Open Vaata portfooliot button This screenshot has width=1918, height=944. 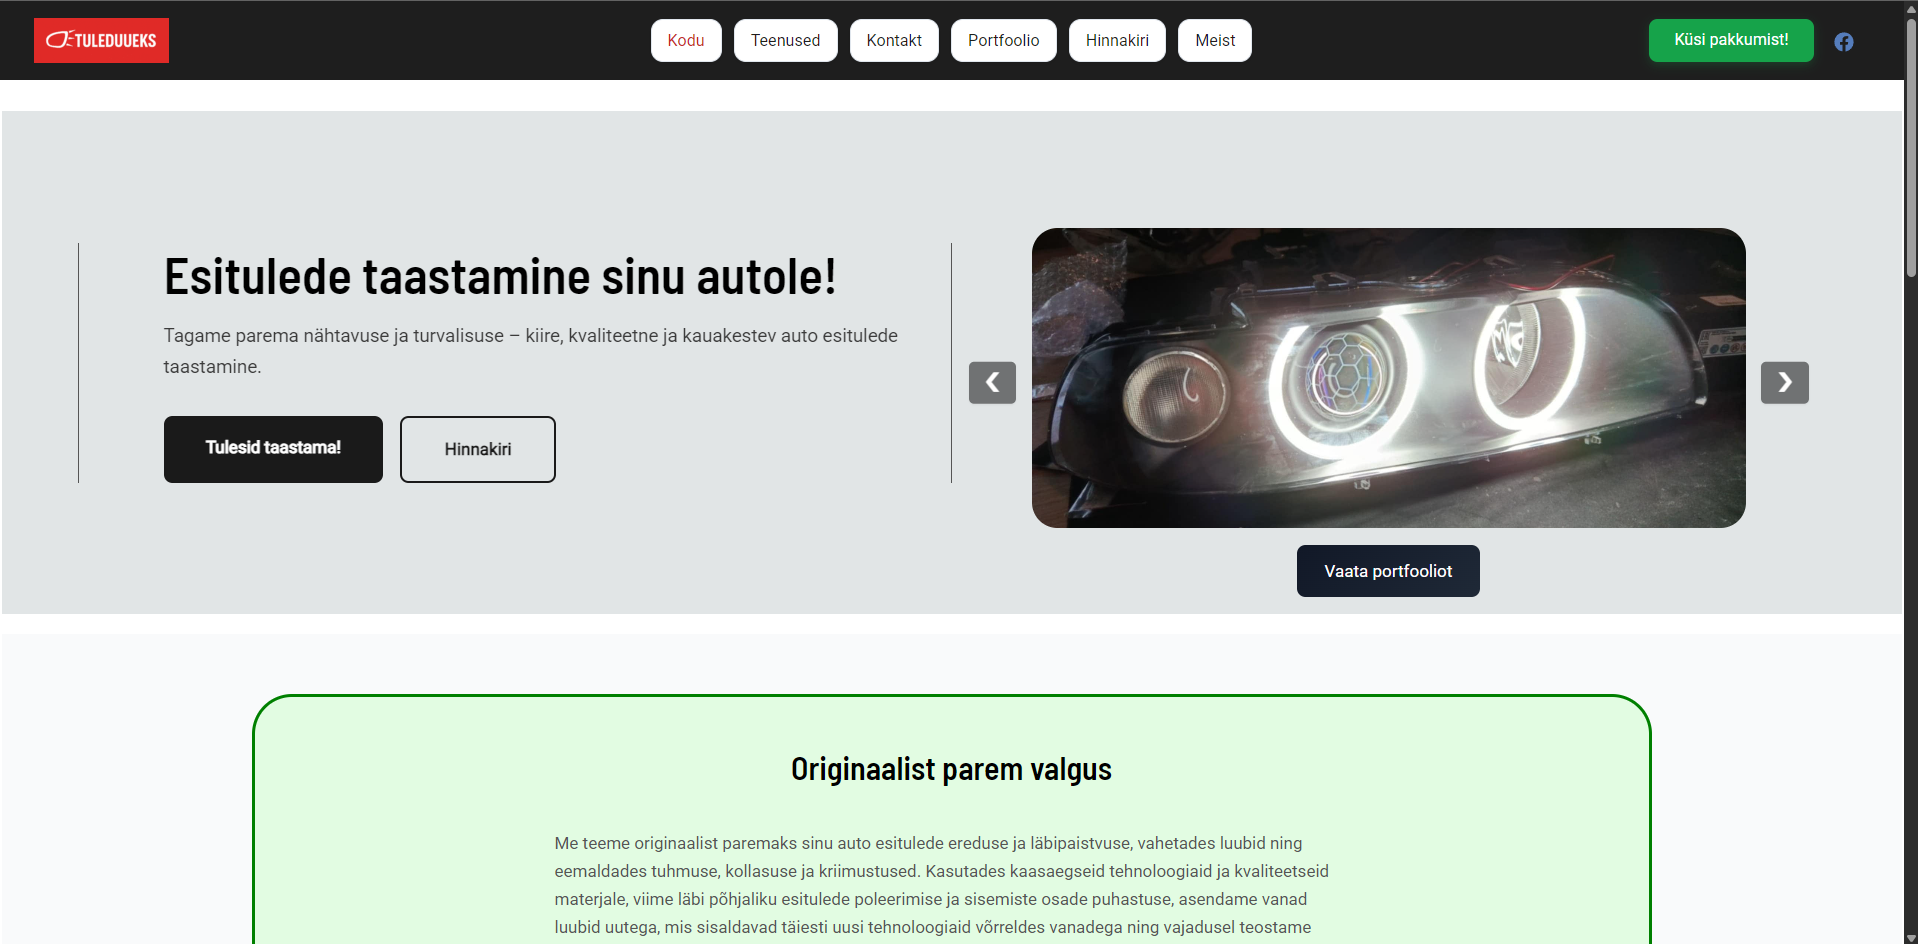1388,571
